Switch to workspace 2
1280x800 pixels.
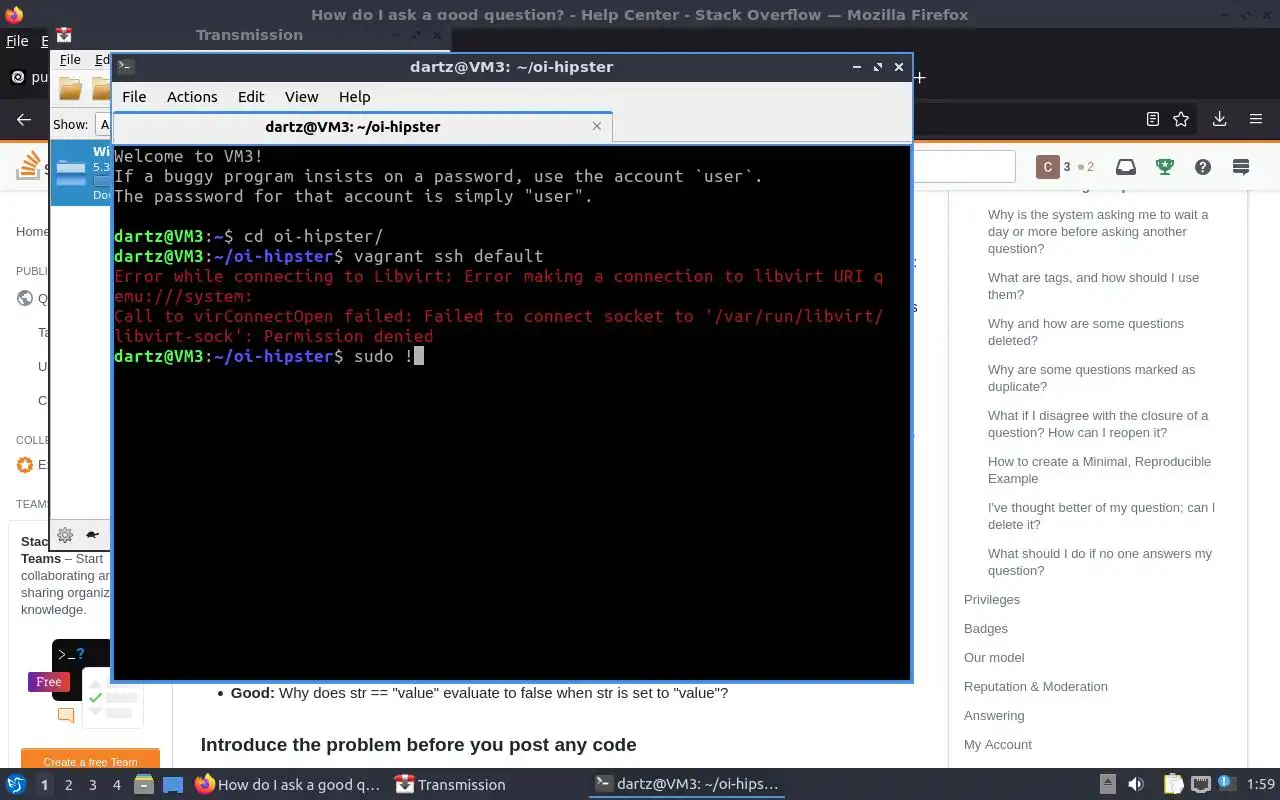pos(69,785)
